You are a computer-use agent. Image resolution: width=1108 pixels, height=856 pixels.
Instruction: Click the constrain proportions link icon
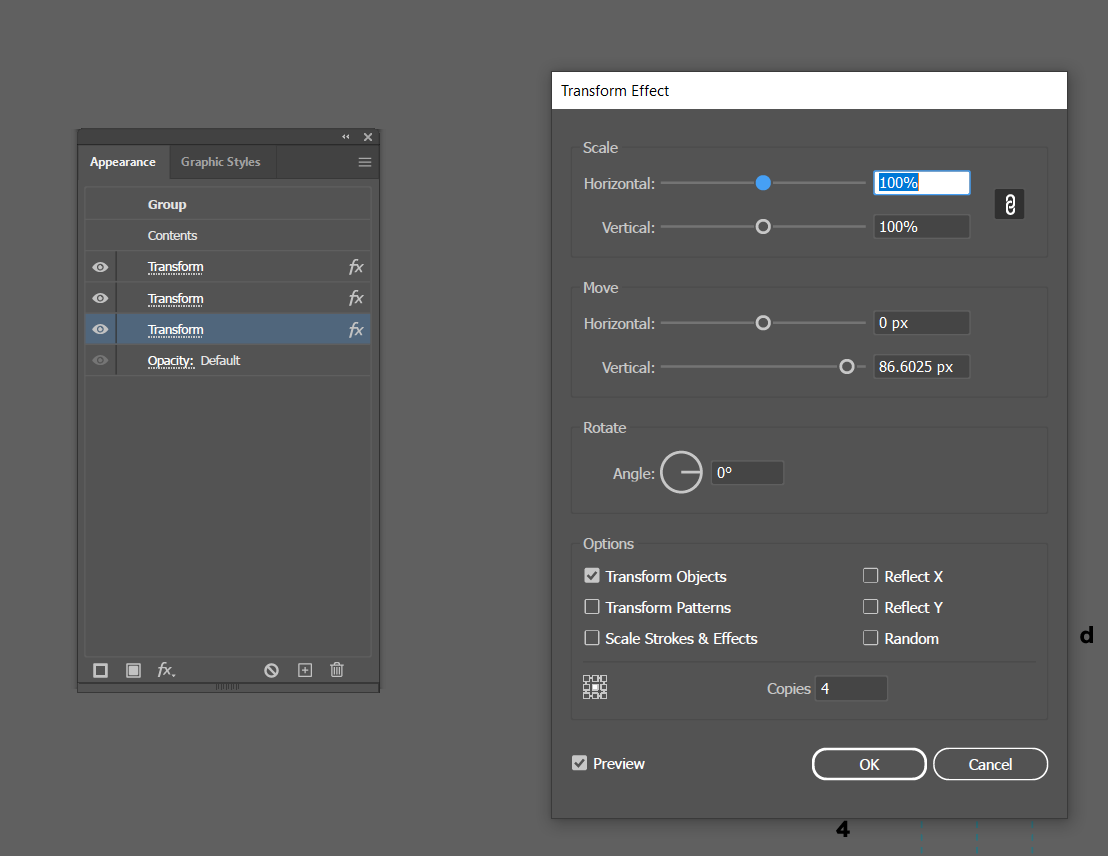coord(1009,205)
